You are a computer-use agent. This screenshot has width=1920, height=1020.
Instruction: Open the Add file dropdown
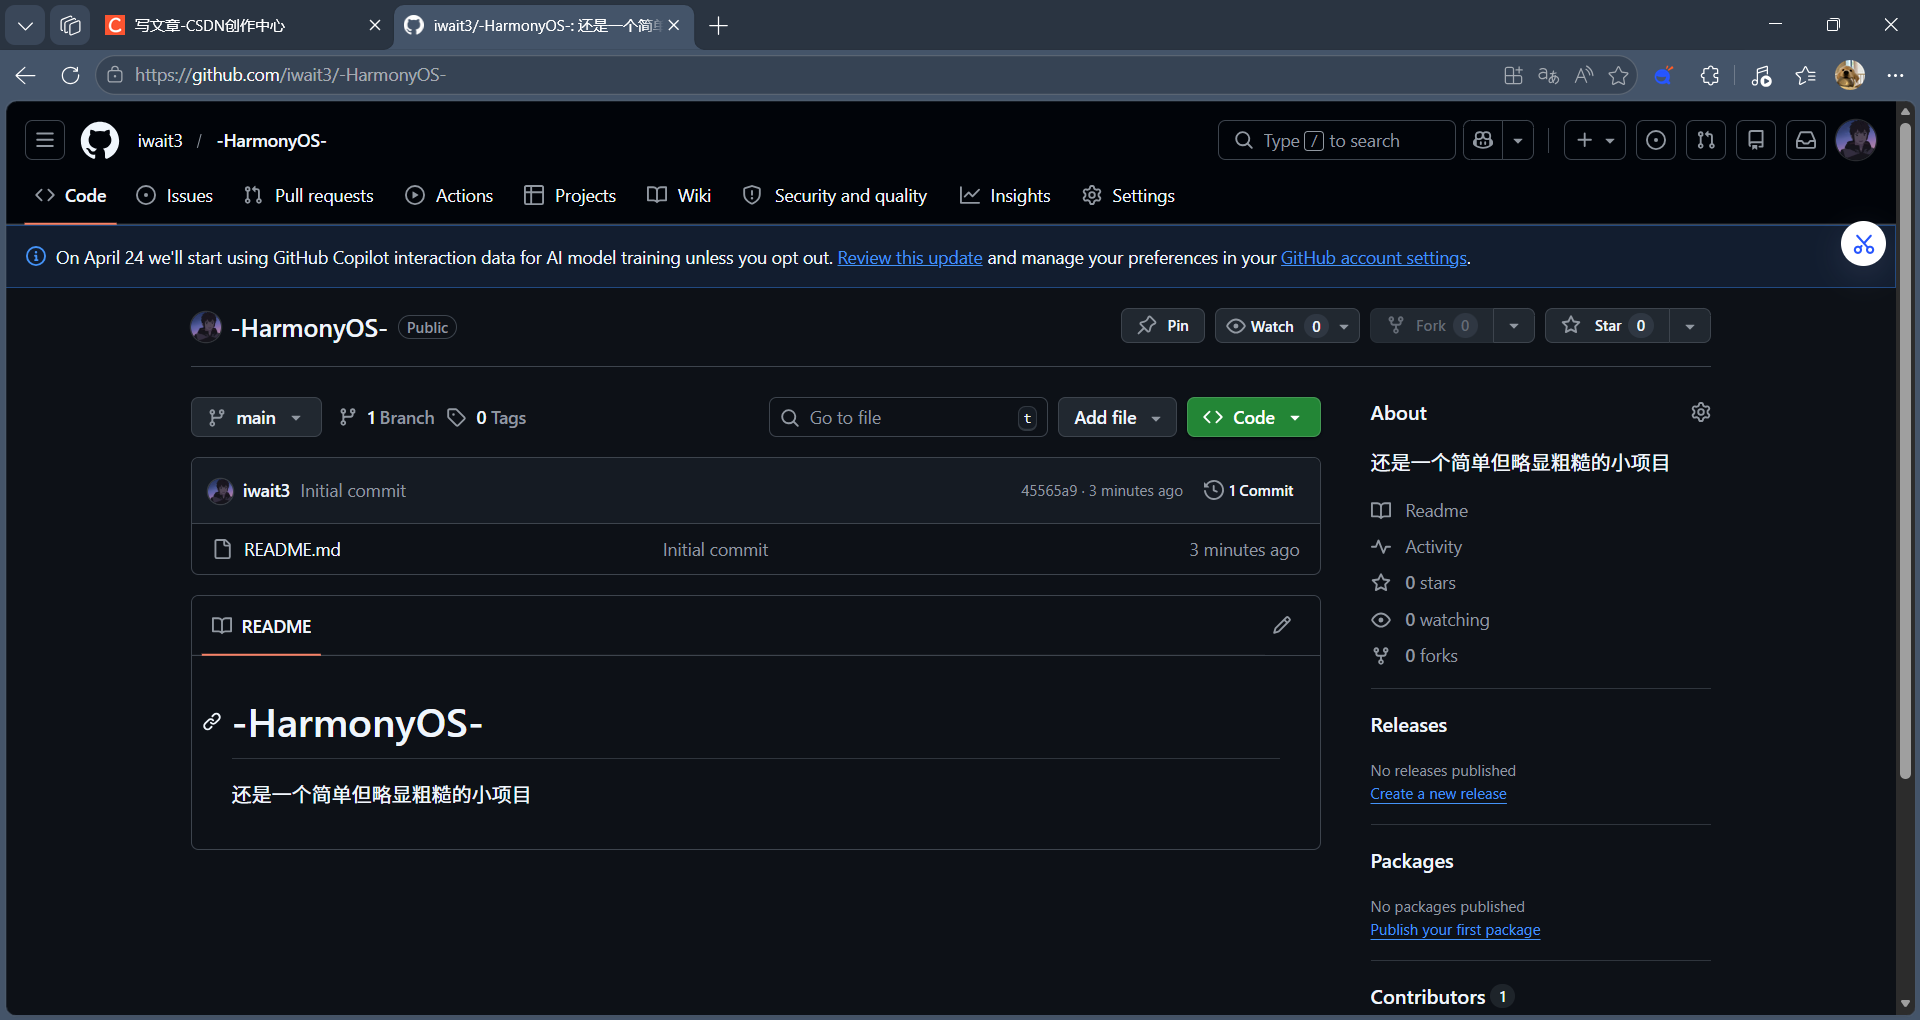point(1117,418)
